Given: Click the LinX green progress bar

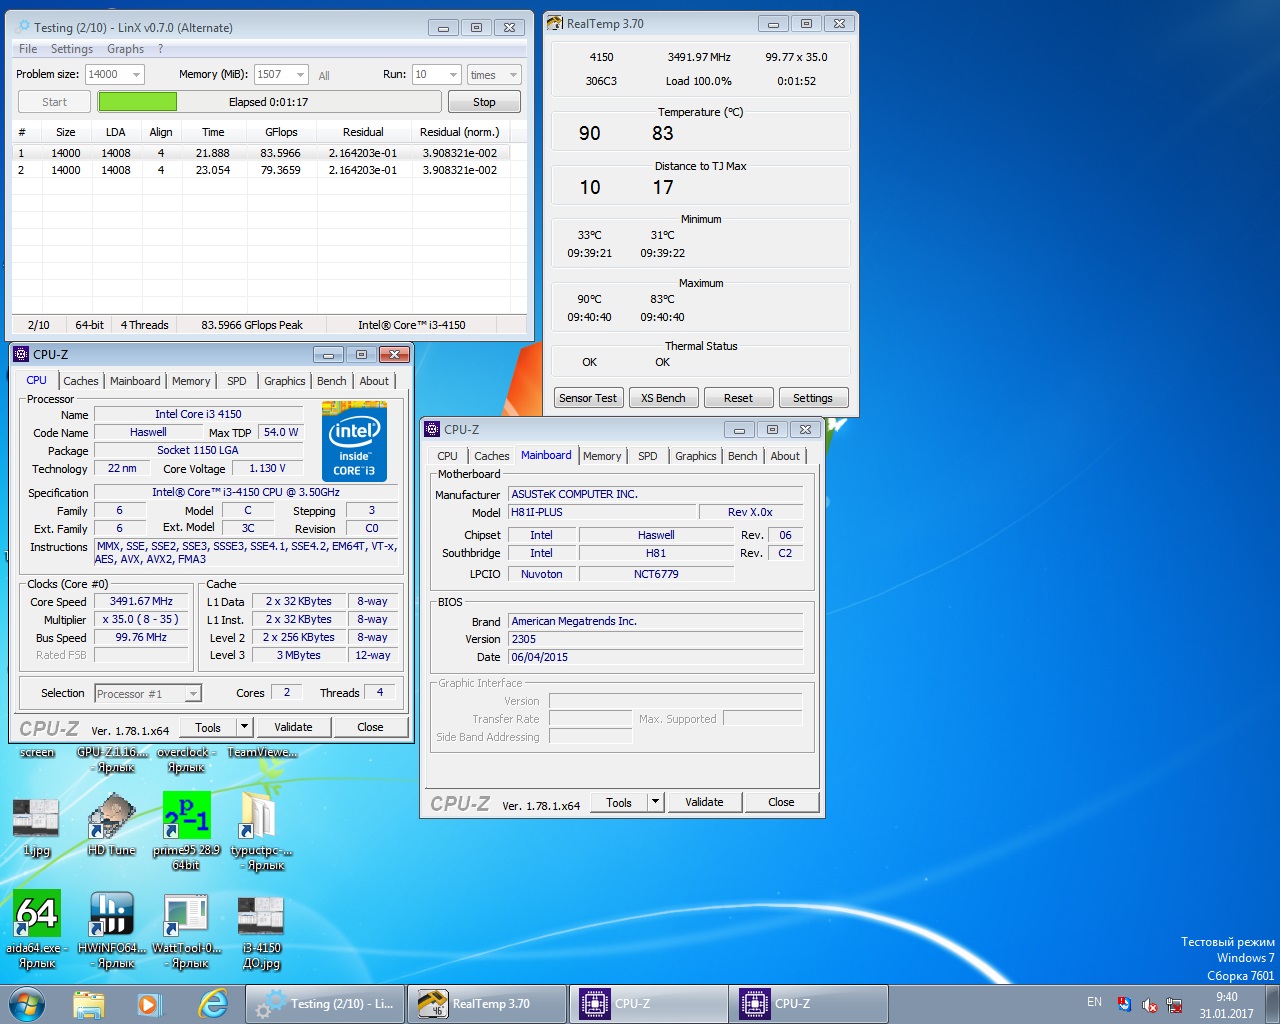Looking at the screenshot, I should click(138, 102).
